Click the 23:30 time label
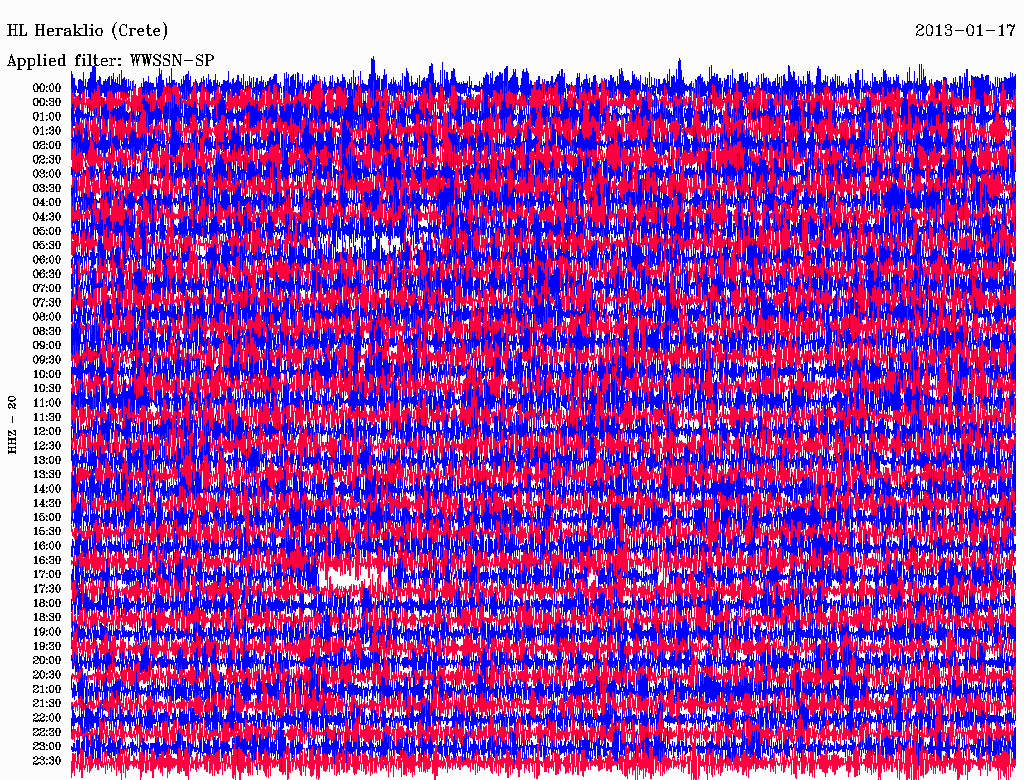The image size is (1024, 780). (47, 761)
